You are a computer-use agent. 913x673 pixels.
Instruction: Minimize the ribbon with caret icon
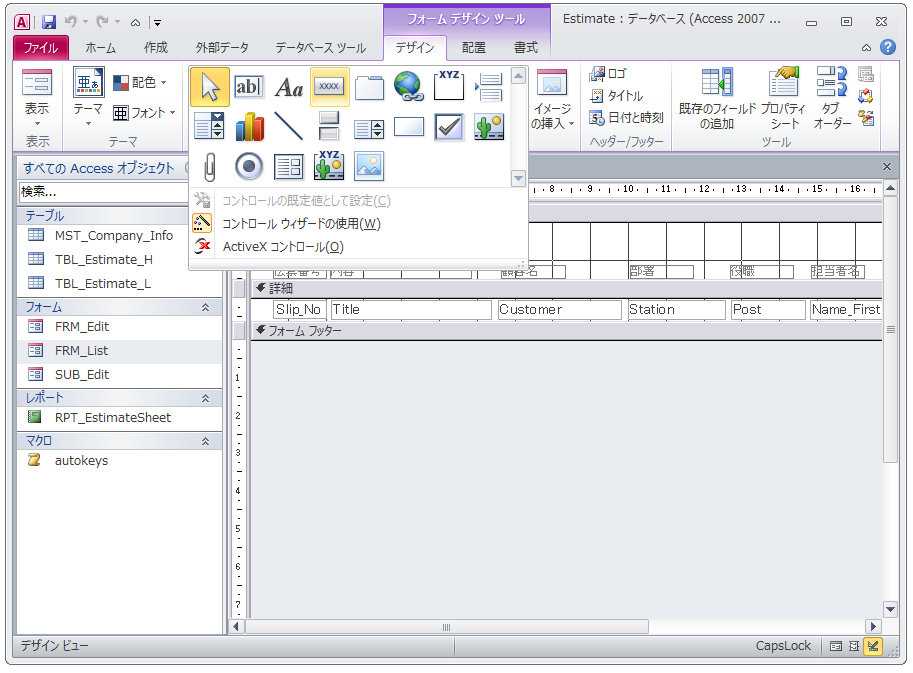point(866,48)
